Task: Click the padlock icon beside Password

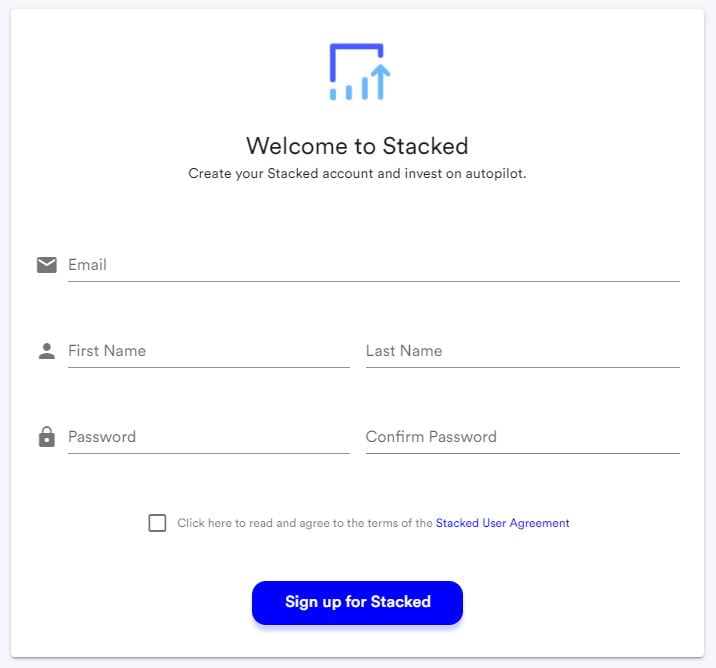Action: (47, 437)
